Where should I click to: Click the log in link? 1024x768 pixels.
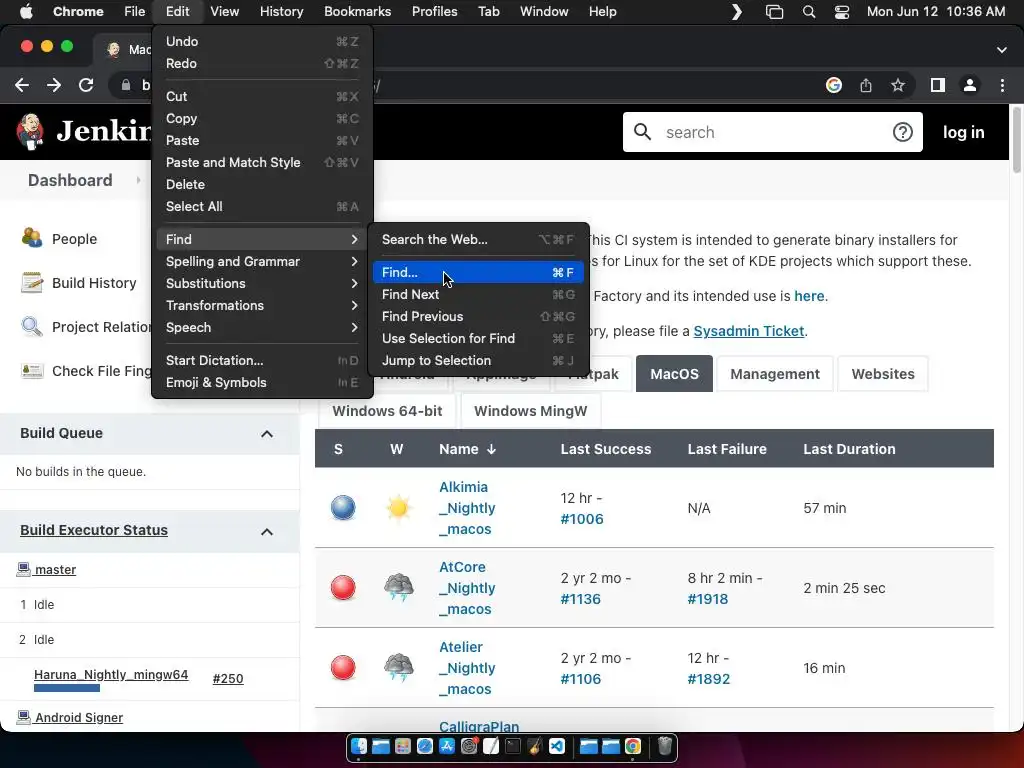point(963,132)
